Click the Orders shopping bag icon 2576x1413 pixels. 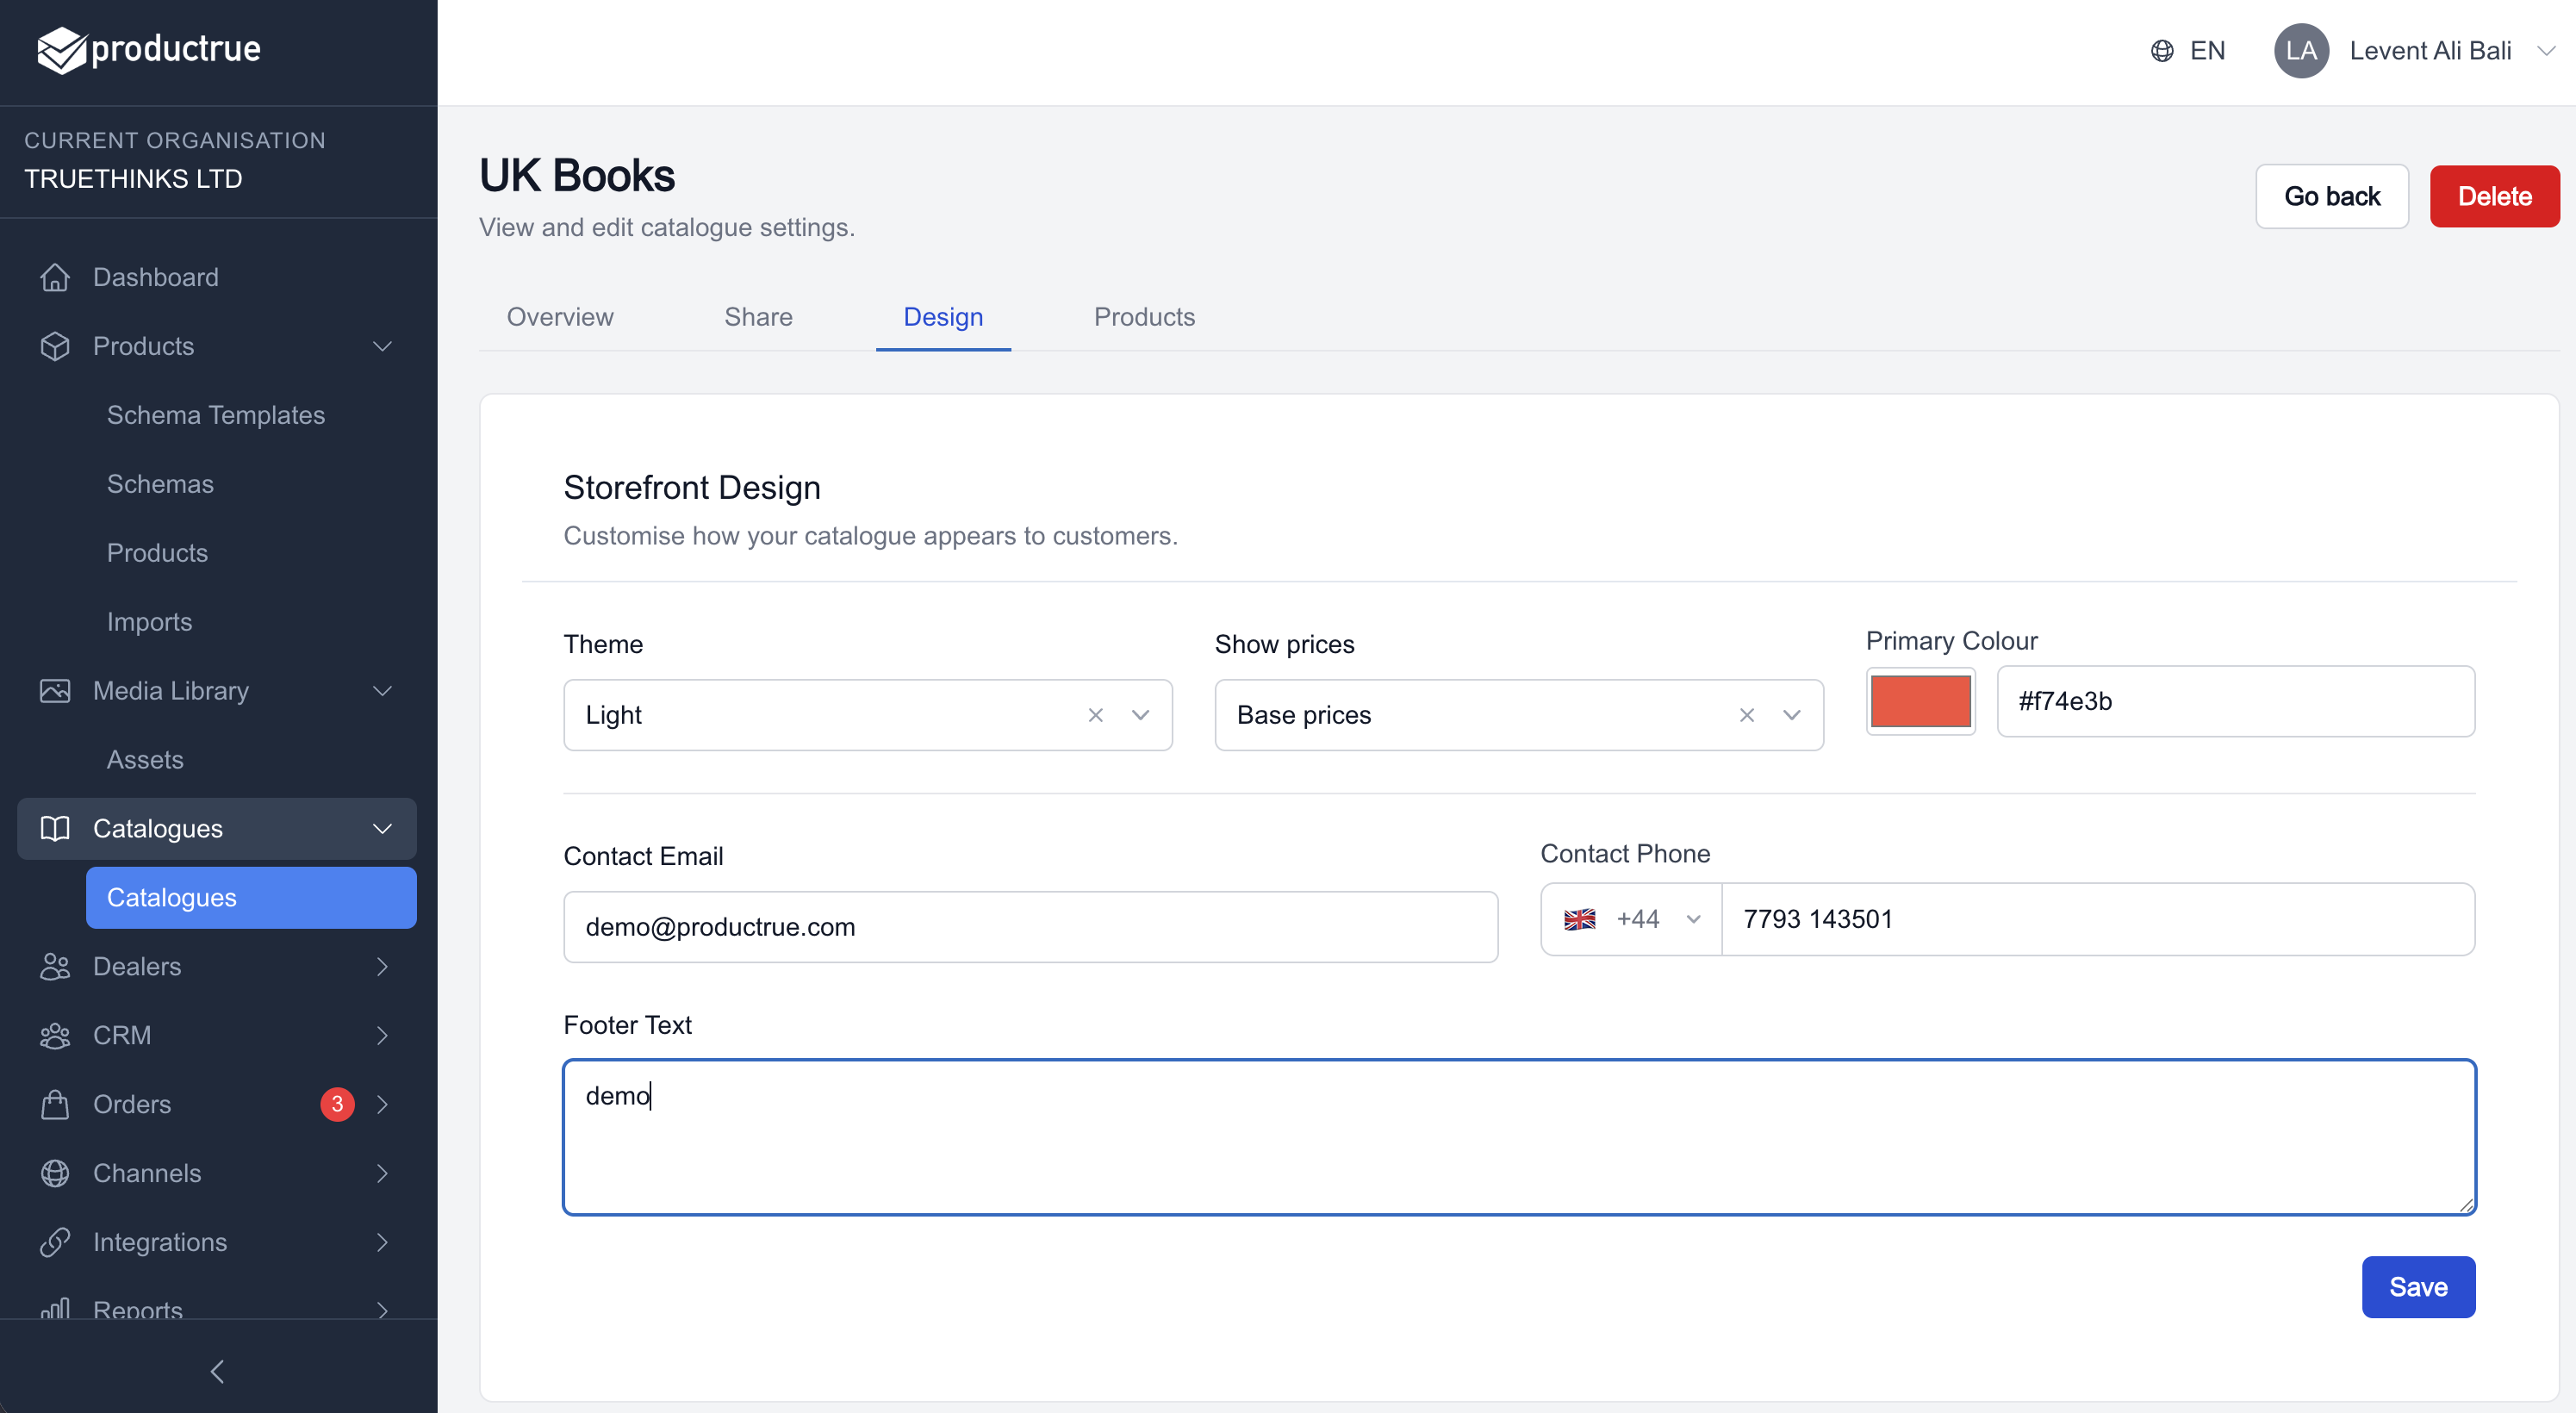click(55, 1105)
